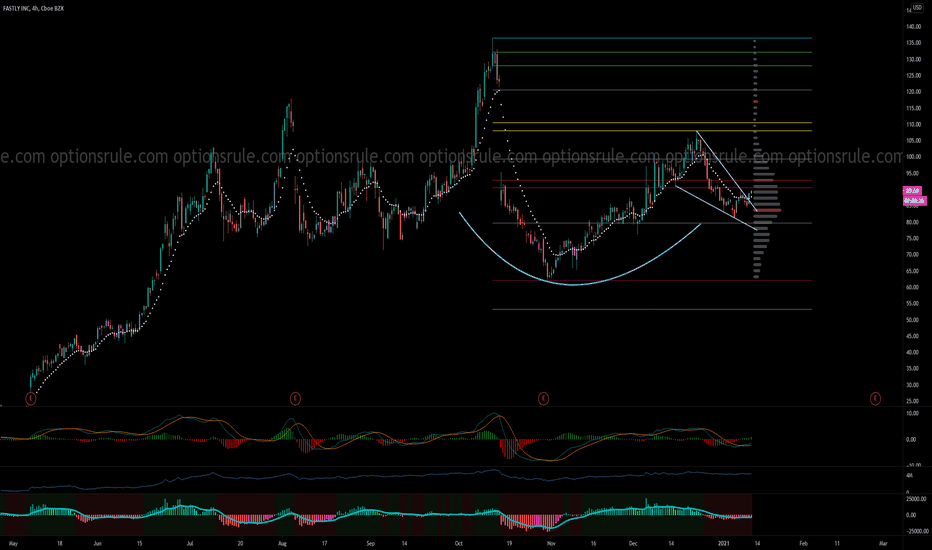Select the upper pink current price label

[x=912, y=191]
